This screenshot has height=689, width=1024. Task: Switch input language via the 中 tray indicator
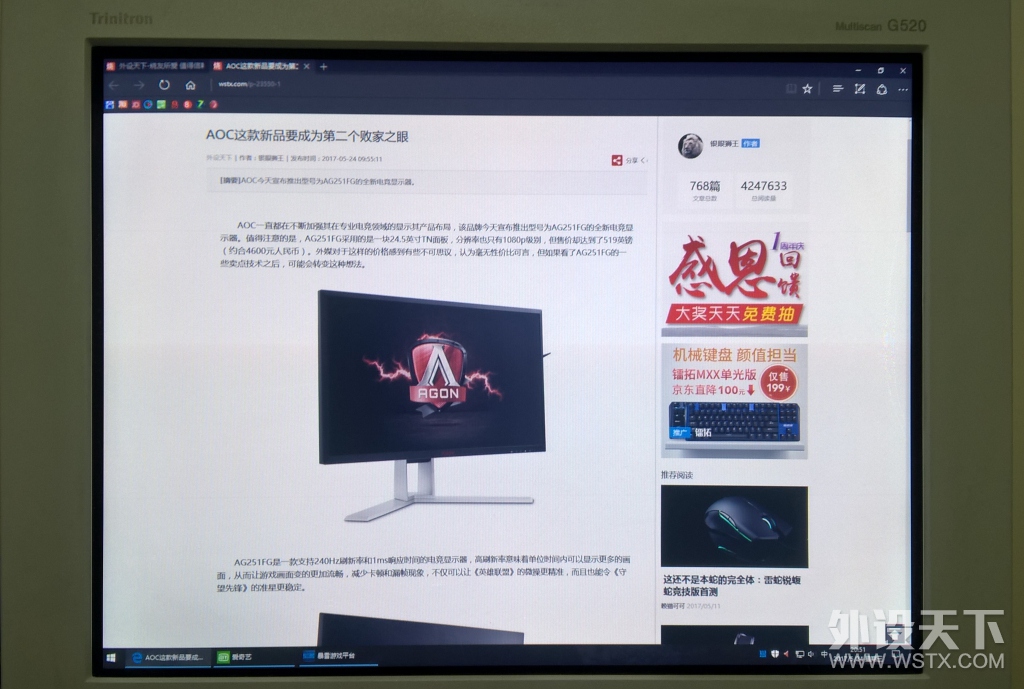tap(825, 656)
